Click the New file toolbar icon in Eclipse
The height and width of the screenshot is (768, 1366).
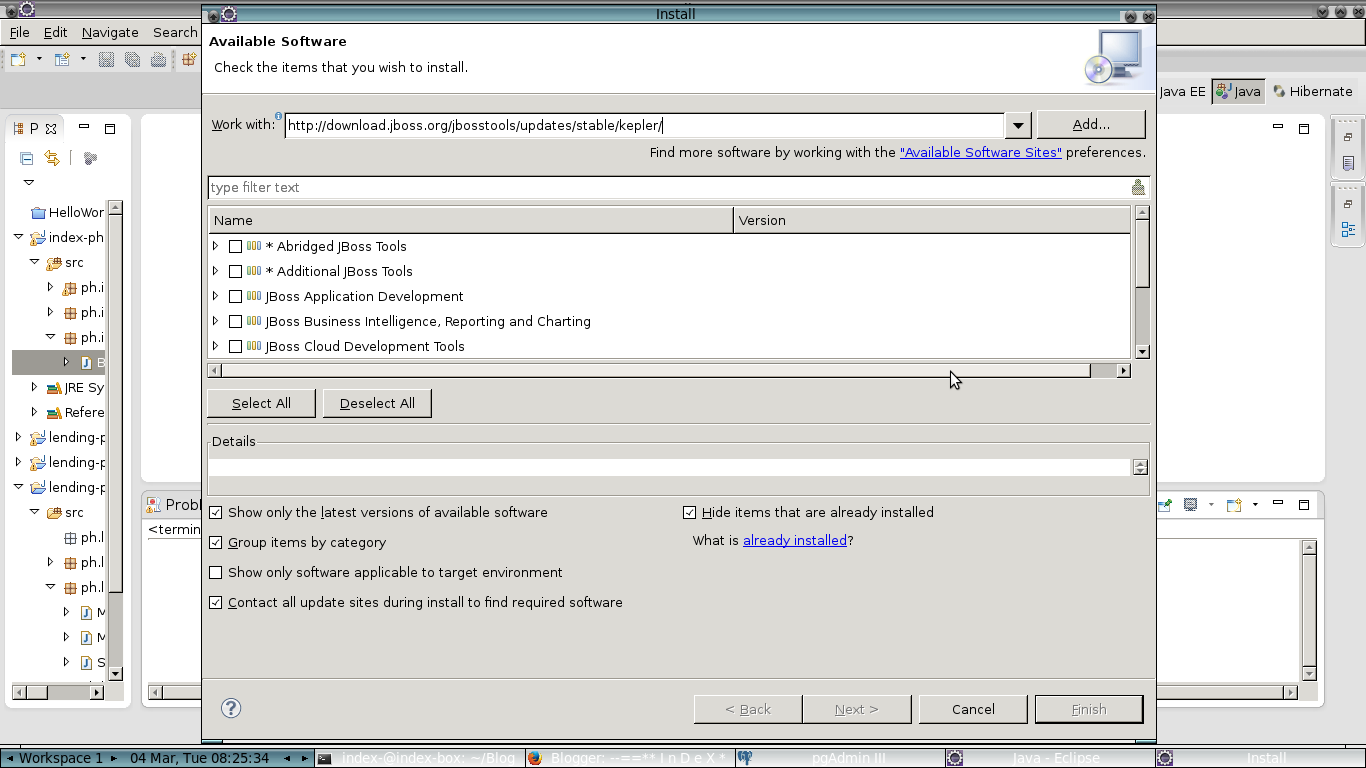[x=18, y=60]
